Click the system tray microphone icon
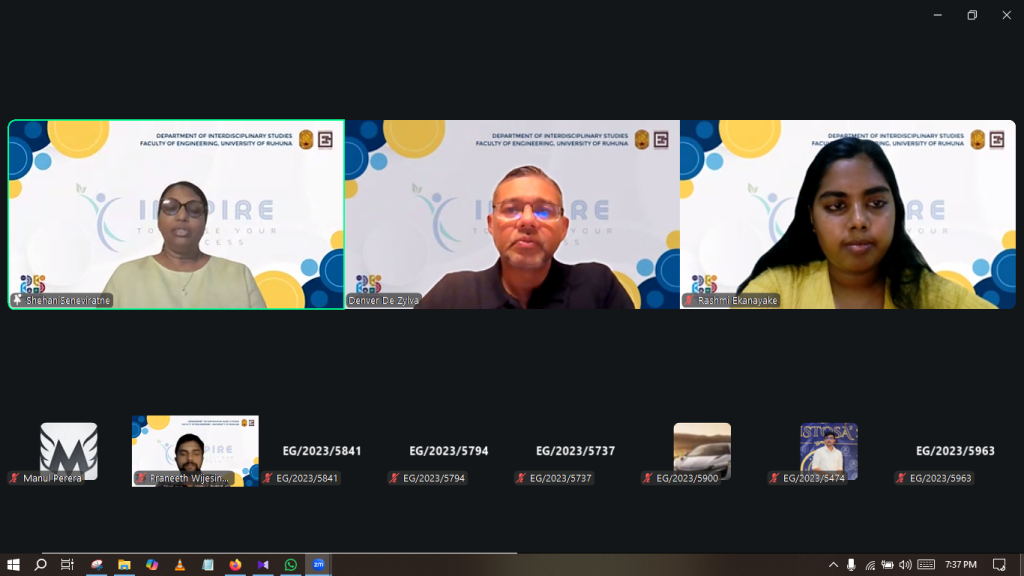Image resolution: width=1024 pixels, height=576 pixels. point(851,565)
